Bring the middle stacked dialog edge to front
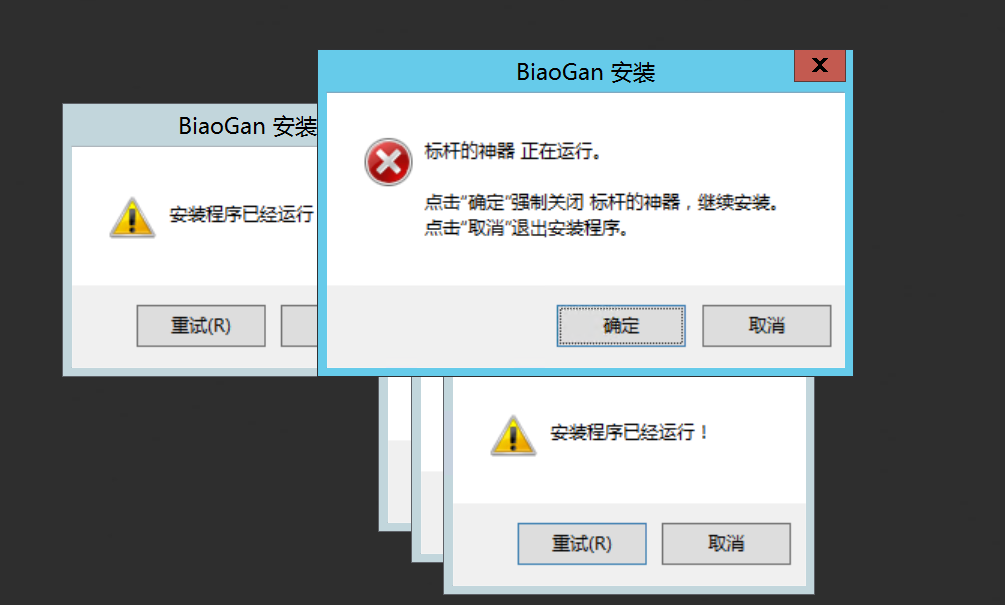This screenshot has width=1005, height=605. [428, 470]
